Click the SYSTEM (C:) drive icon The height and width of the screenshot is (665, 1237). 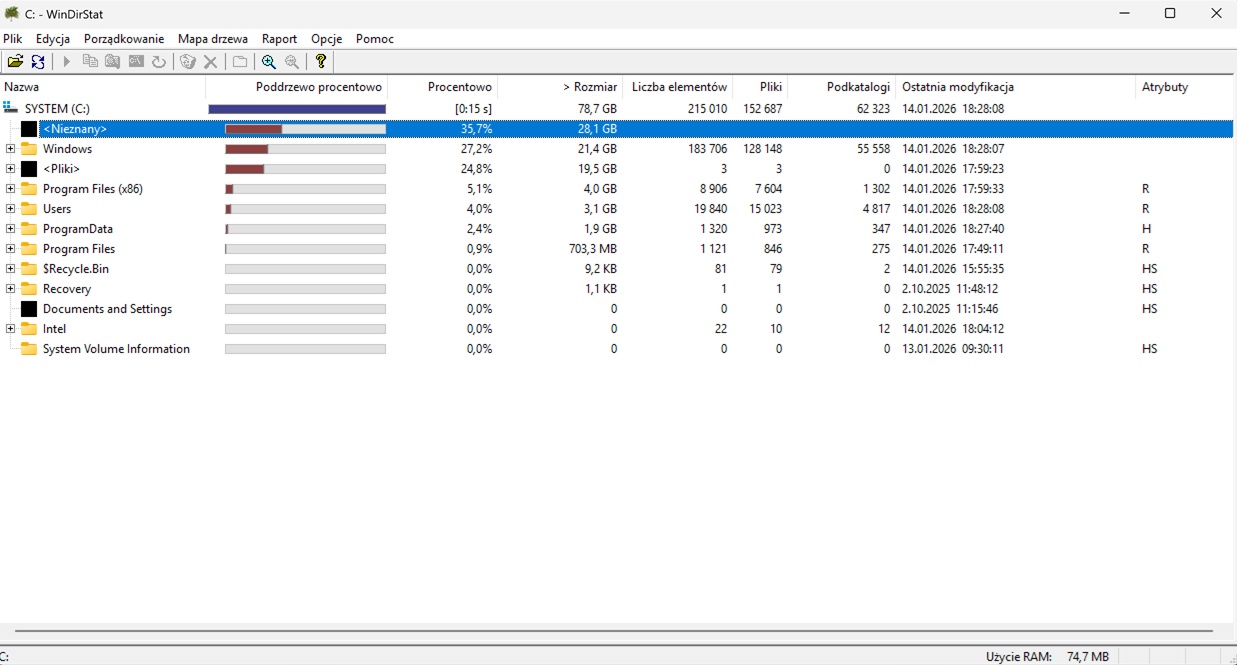coord(12,108)
